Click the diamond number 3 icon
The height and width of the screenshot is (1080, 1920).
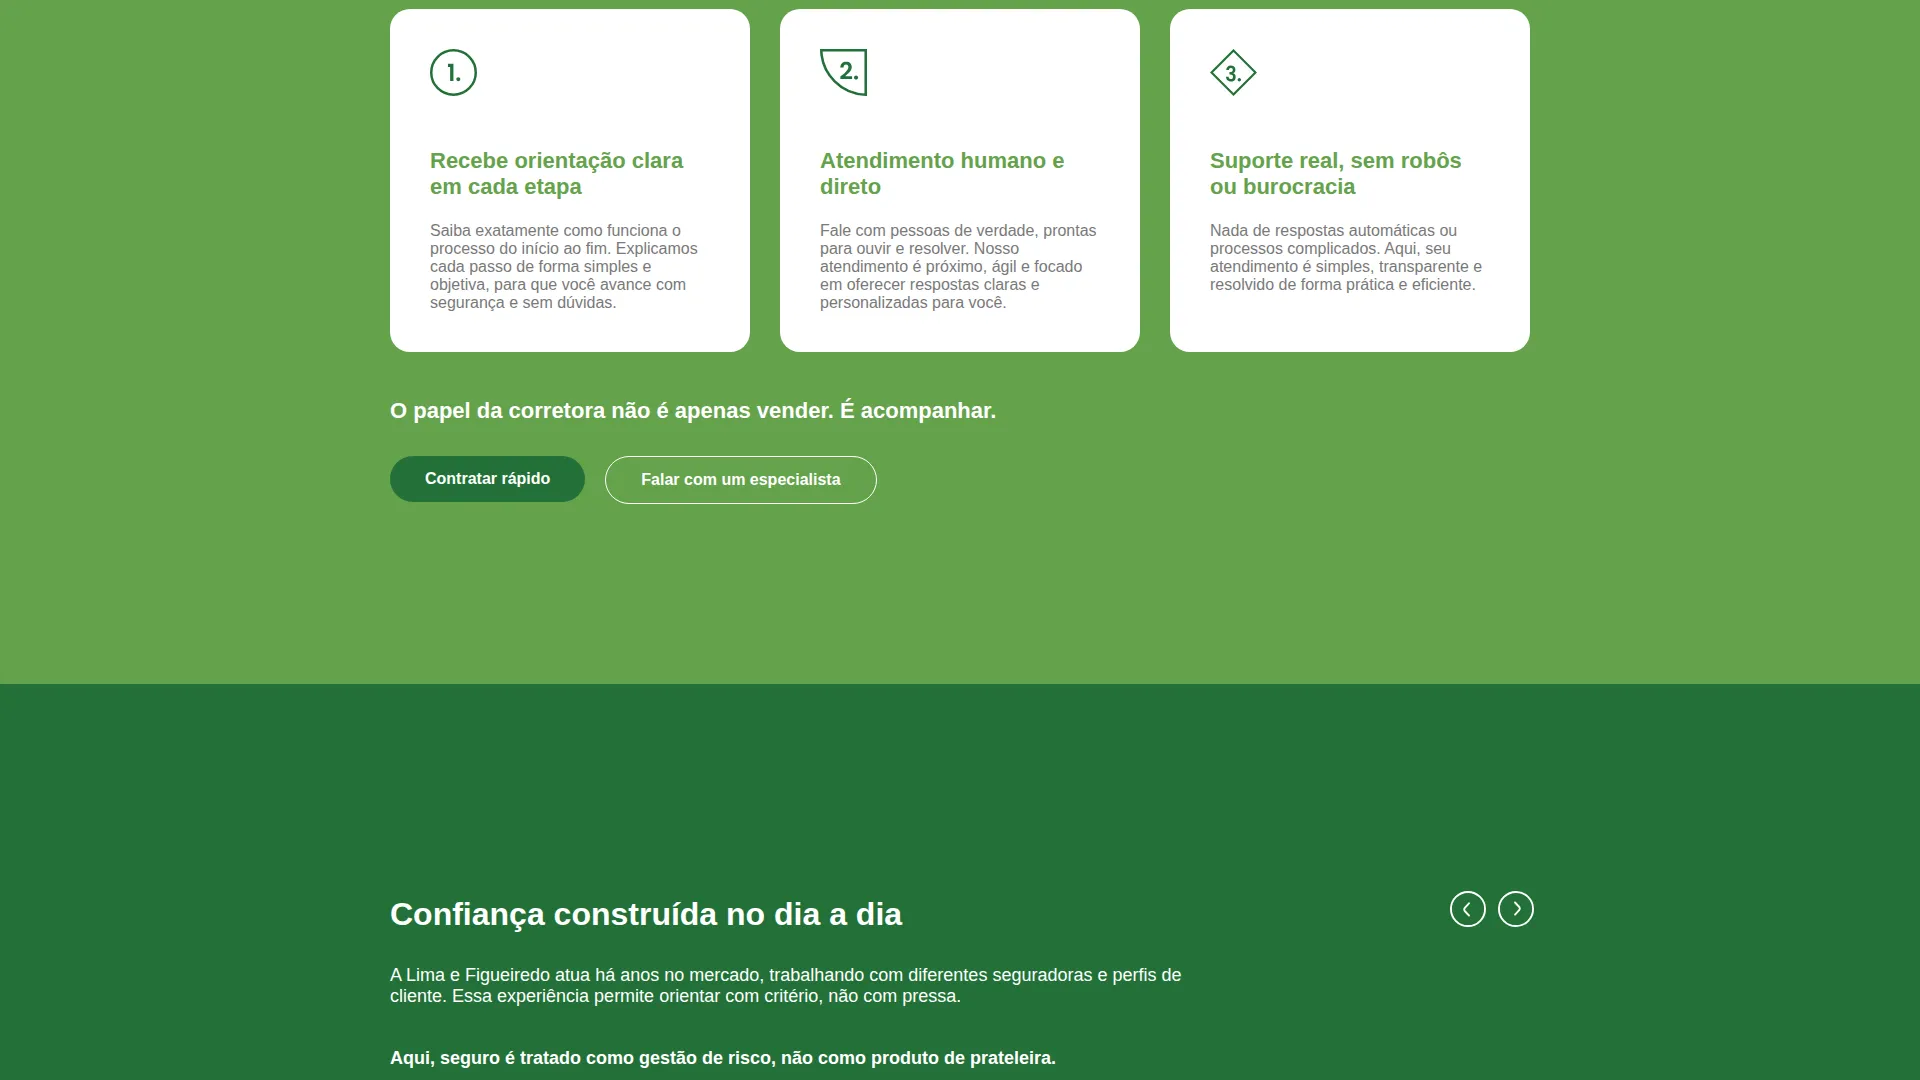1233,73
